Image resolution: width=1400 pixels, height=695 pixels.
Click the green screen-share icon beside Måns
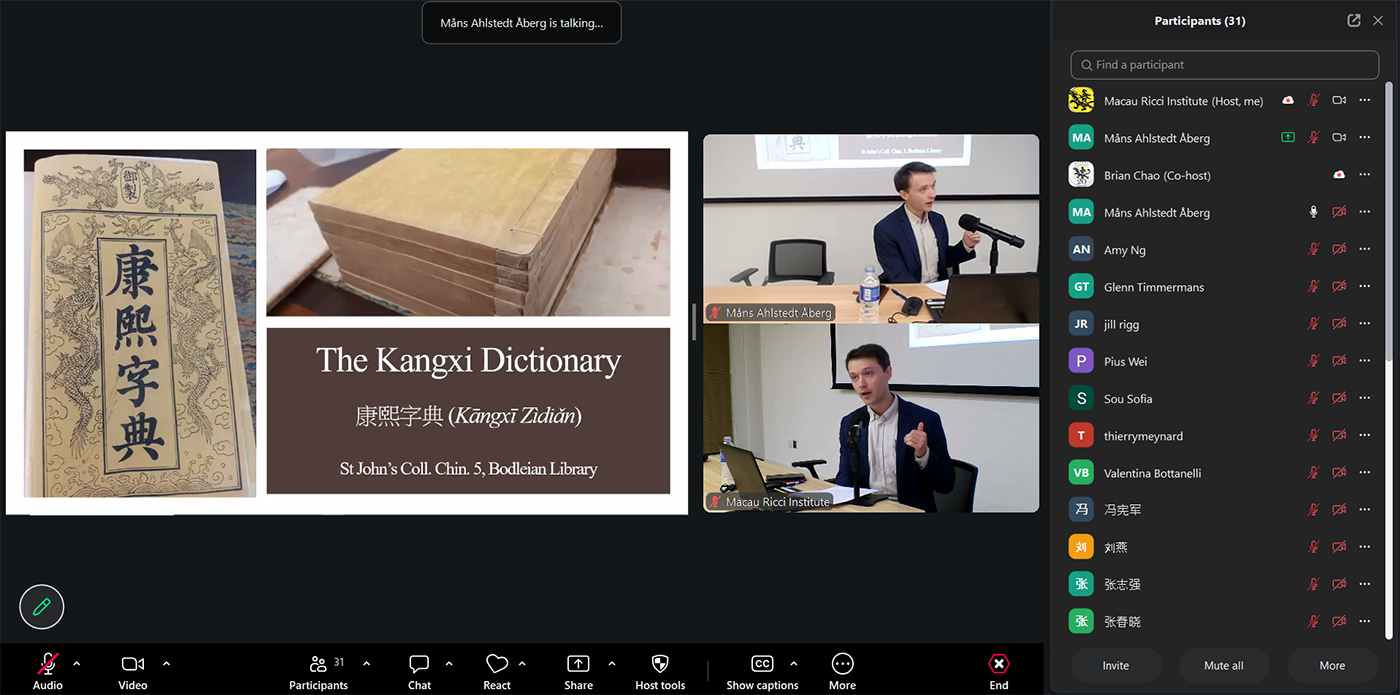[1288, 137]
